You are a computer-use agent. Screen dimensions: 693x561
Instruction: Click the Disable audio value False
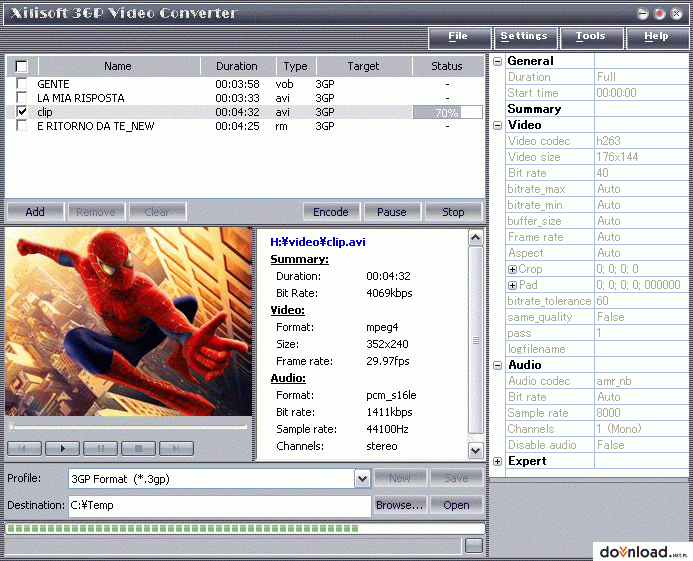click(610, 445)
